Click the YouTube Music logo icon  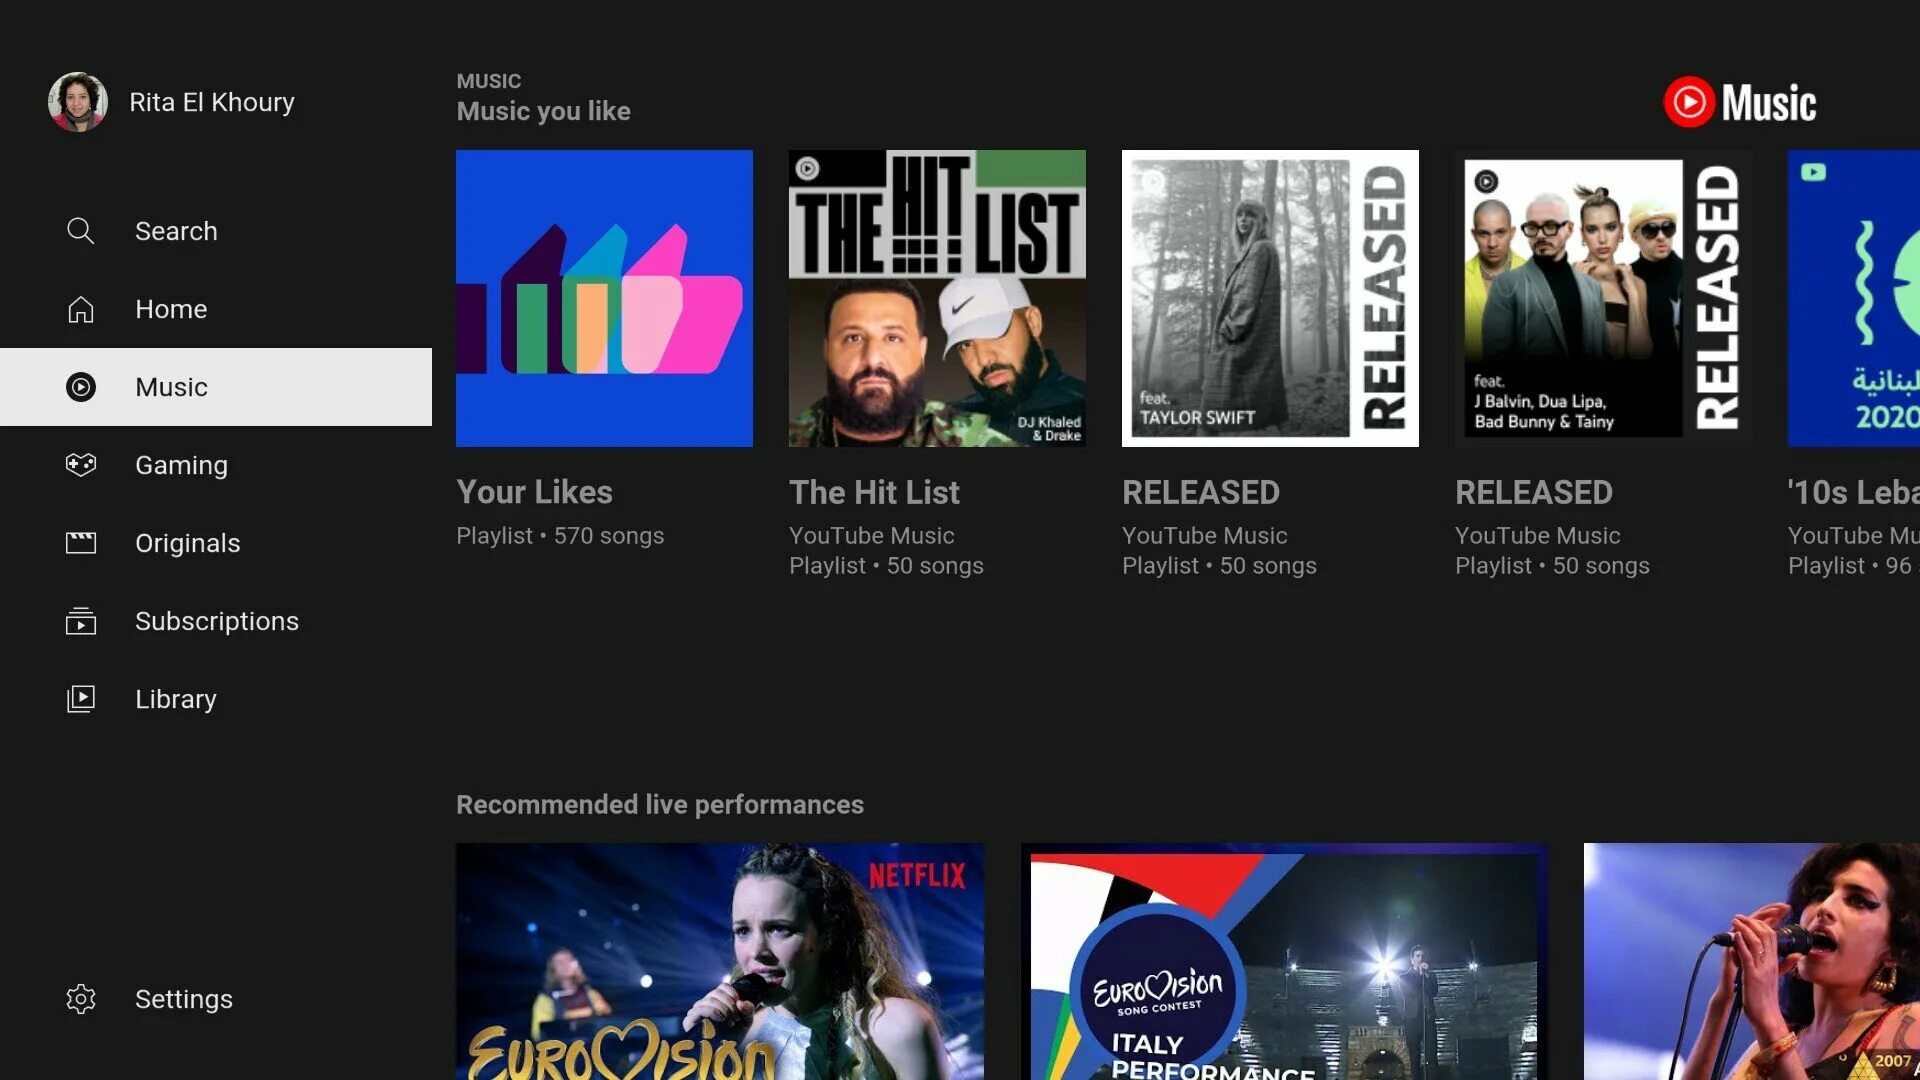tap(1691, 100)
